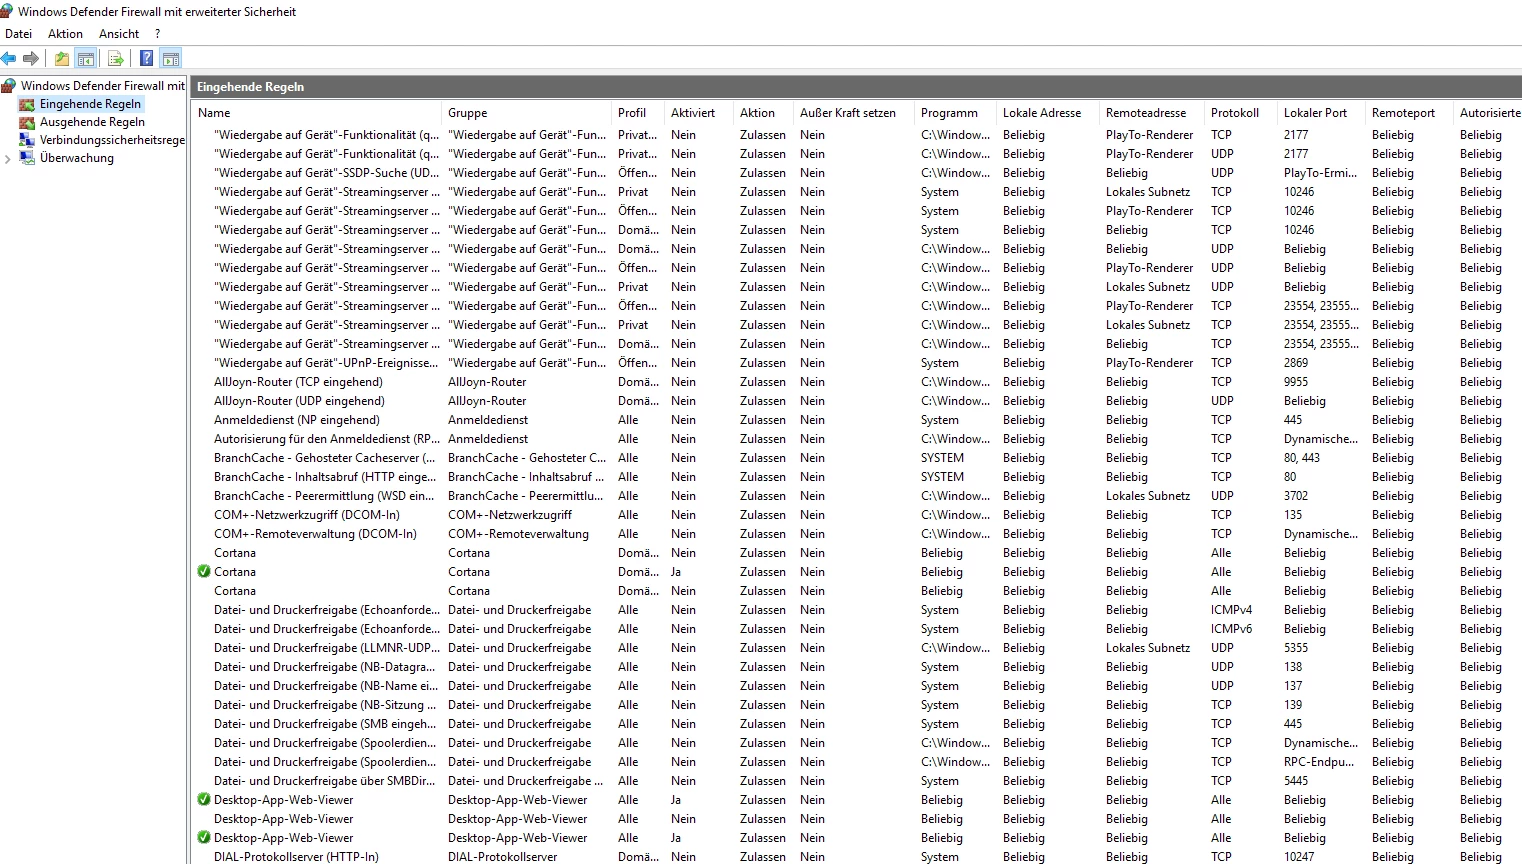Click the blue Back arrow in toolbar
1522x864 pixels.
(9, 59)
